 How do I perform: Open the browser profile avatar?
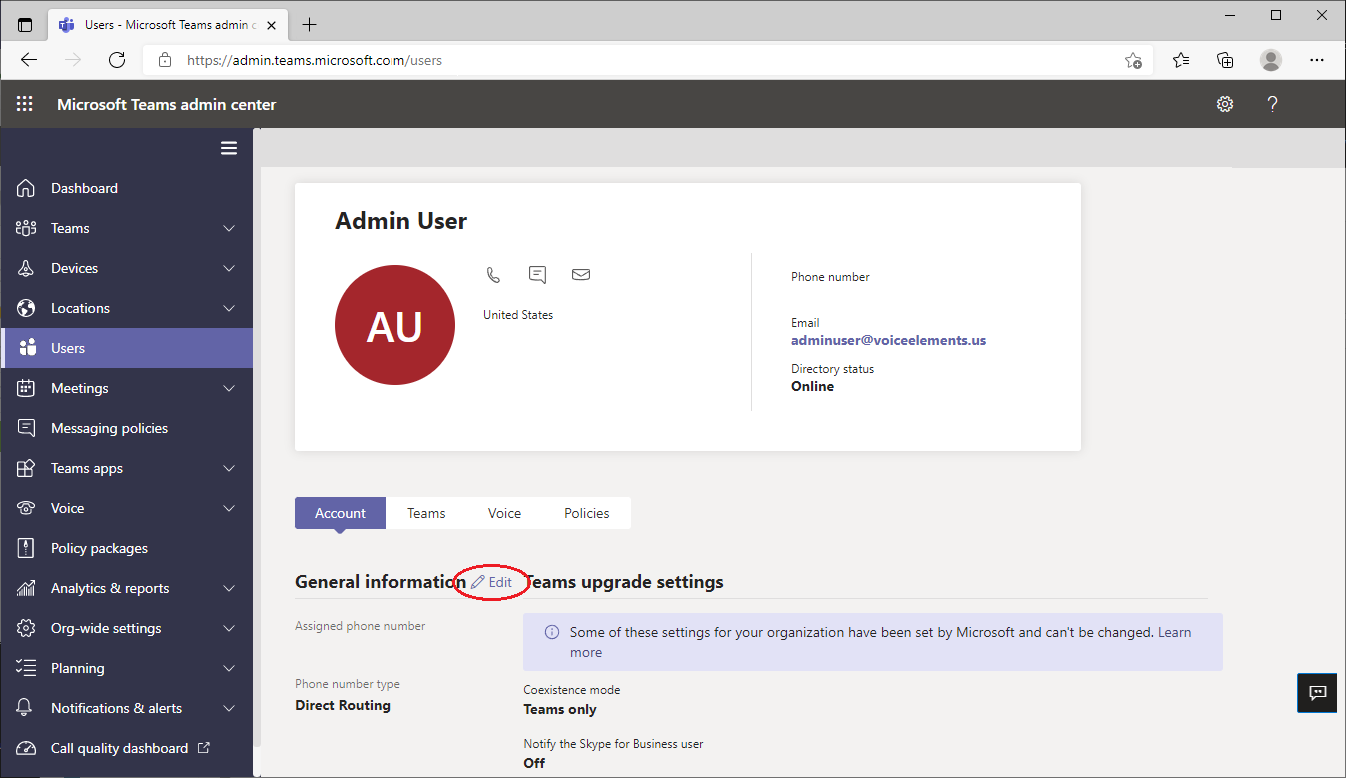1271,60
